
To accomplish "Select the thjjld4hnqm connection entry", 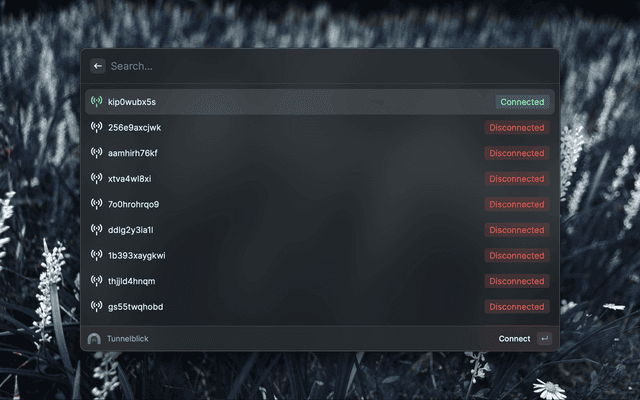I will 320,281.
